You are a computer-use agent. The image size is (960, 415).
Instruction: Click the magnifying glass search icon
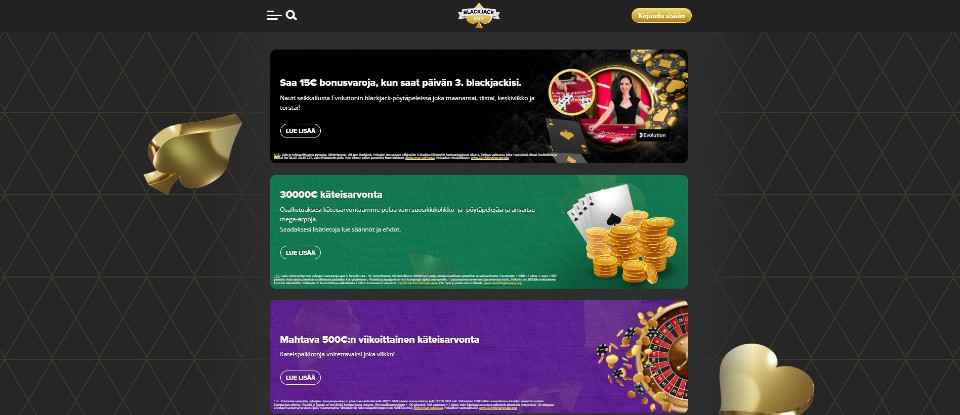[291, 16]
